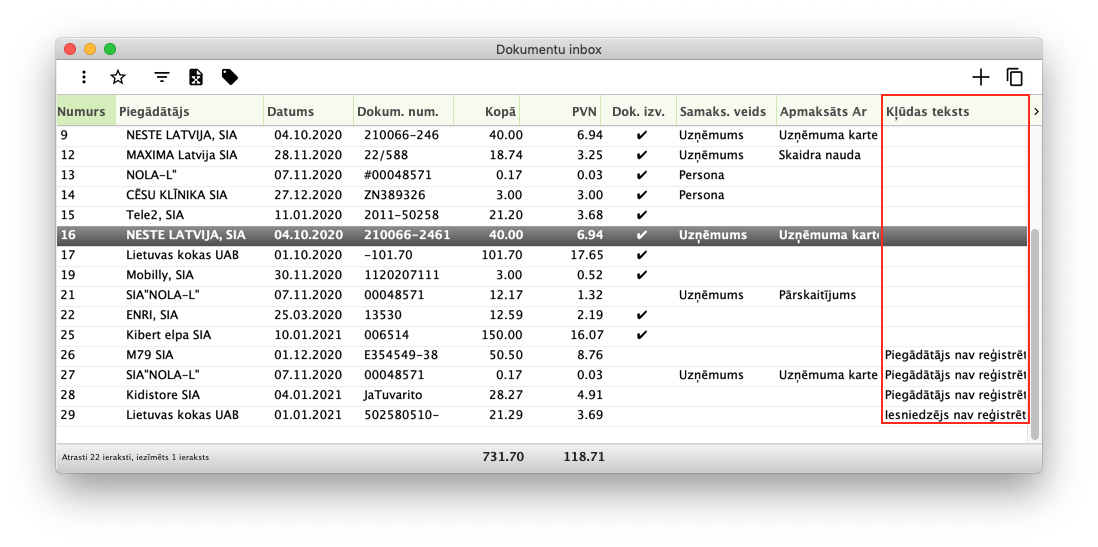Toggle Dok. izv. checkmark for ENRI row
The width and height of the screenshot is (1098, 547).
641,315
